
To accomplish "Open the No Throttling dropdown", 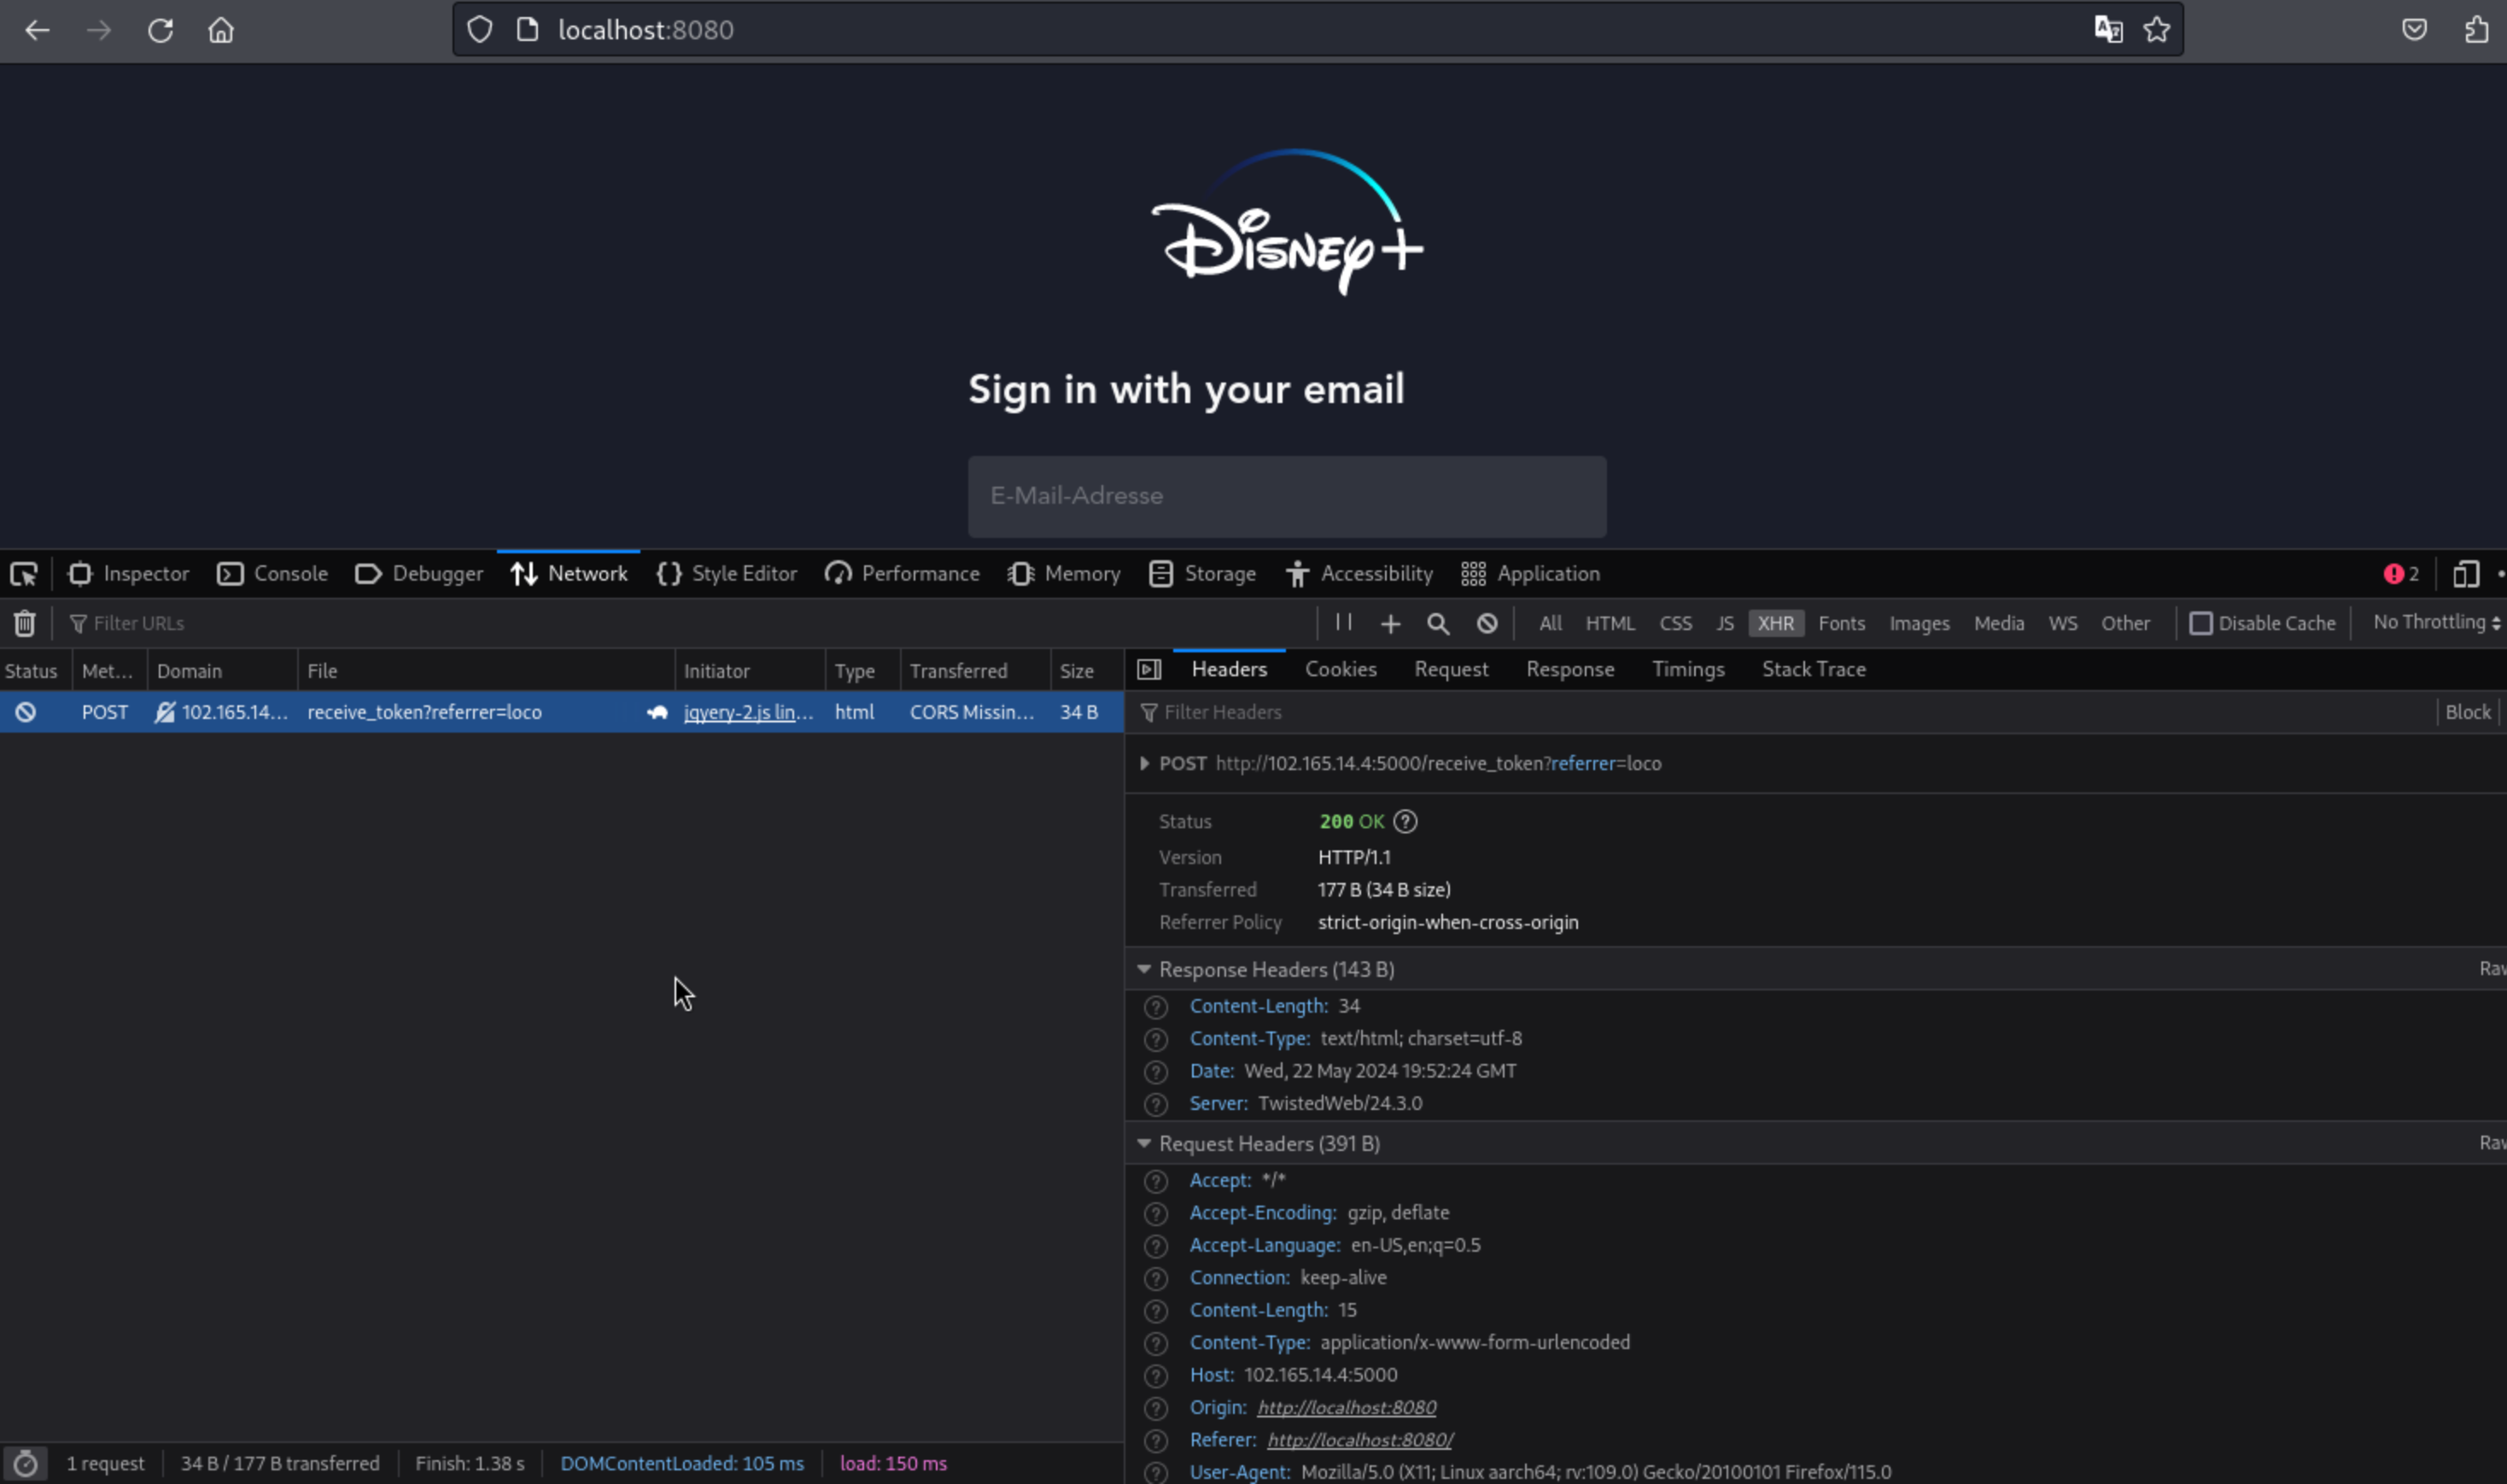I will 2436,622.
